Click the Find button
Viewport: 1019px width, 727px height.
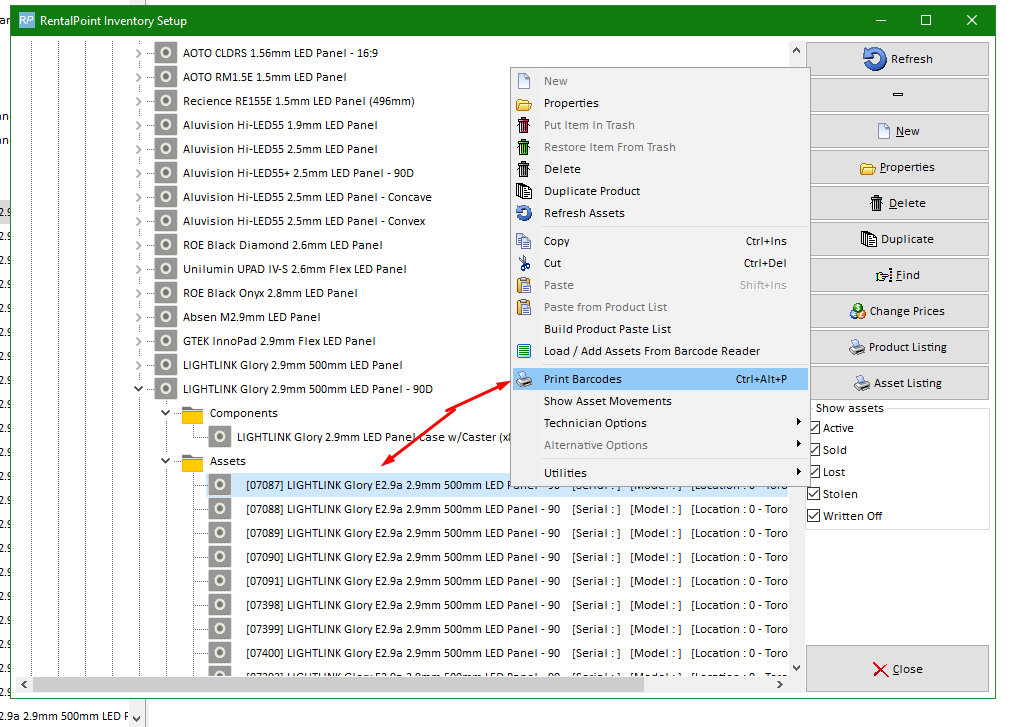(897, 275)
